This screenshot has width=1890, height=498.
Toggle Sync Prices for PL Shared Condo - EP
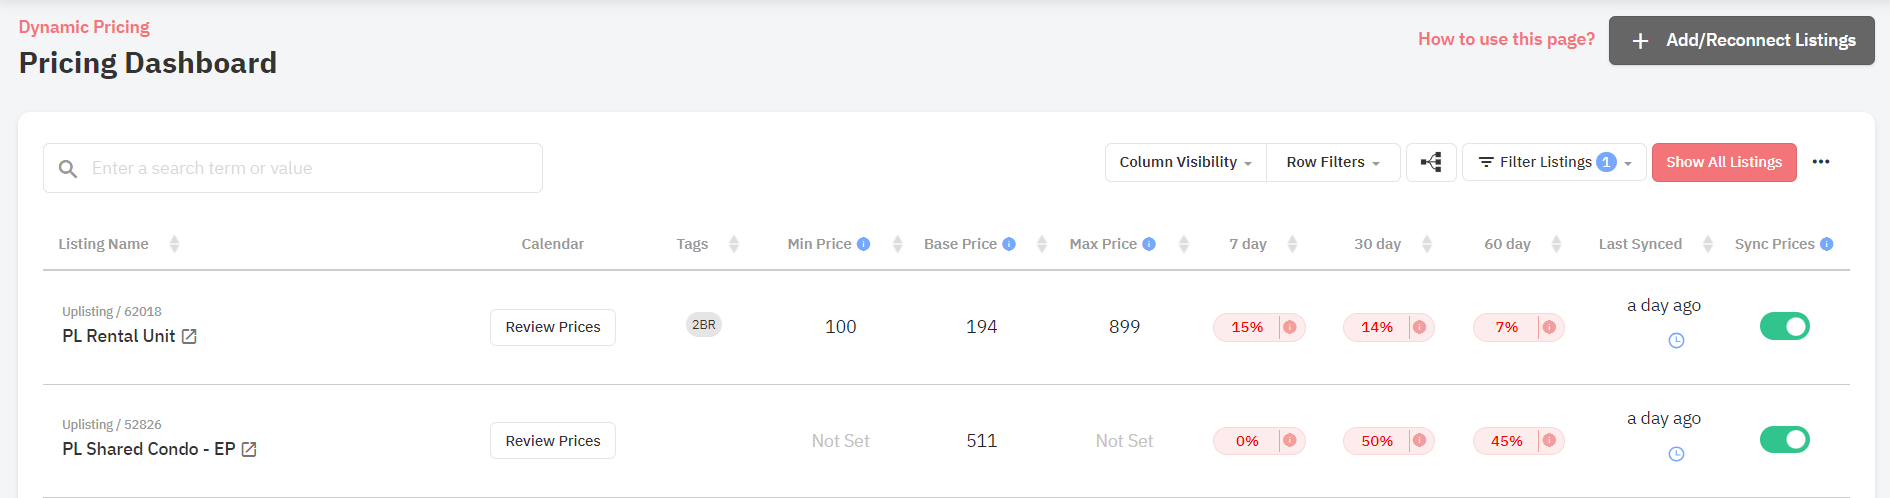(x=1785, y=439)
